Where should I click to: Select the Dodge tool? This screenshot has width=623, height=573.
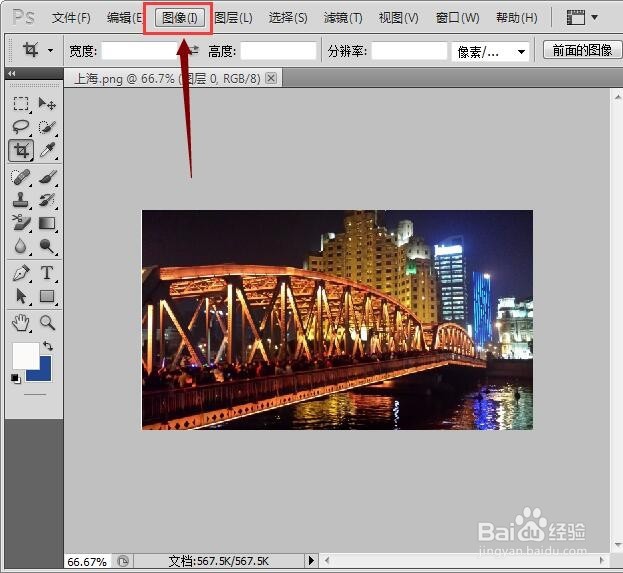(47, 246)
